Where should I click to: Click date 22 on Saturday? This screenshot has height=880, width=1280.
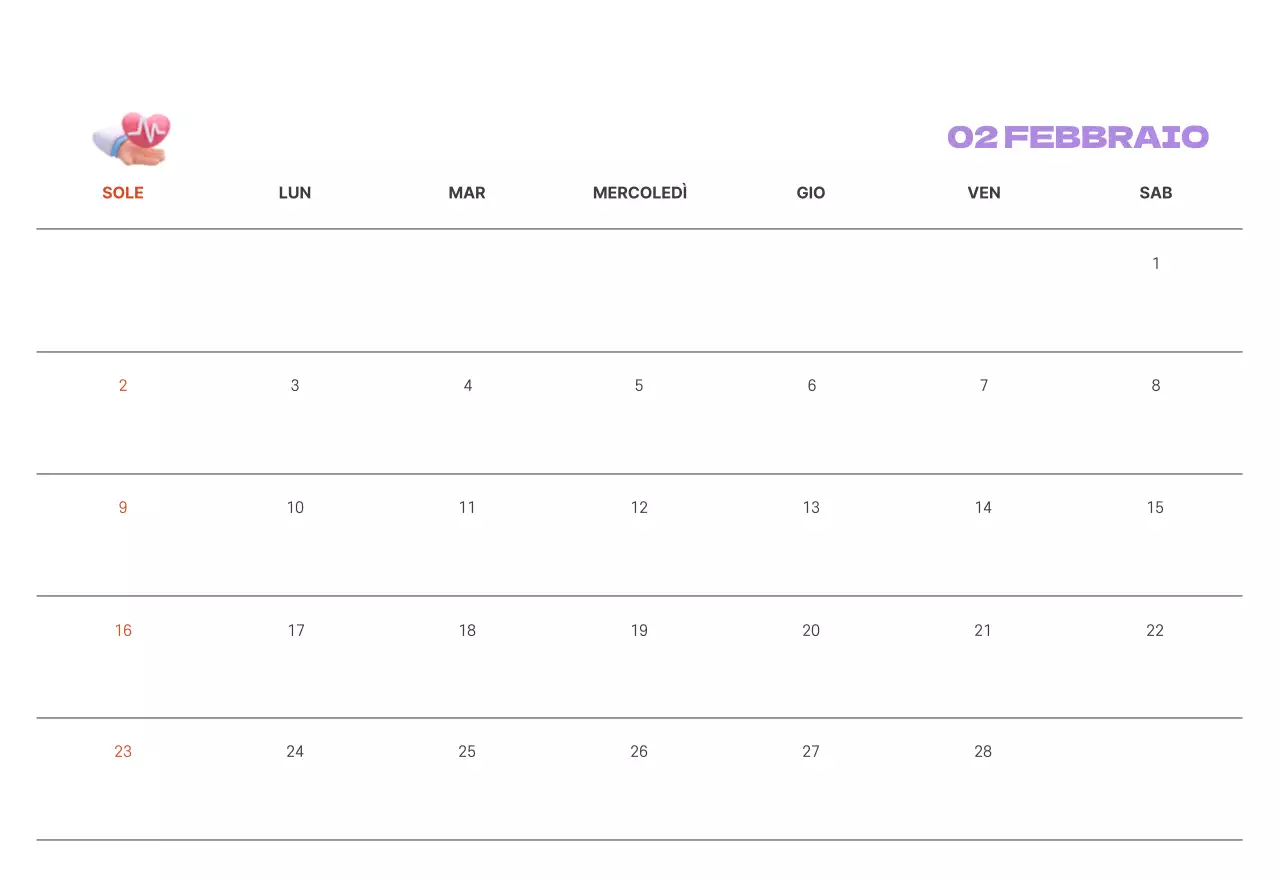(x=1155, y=631)
